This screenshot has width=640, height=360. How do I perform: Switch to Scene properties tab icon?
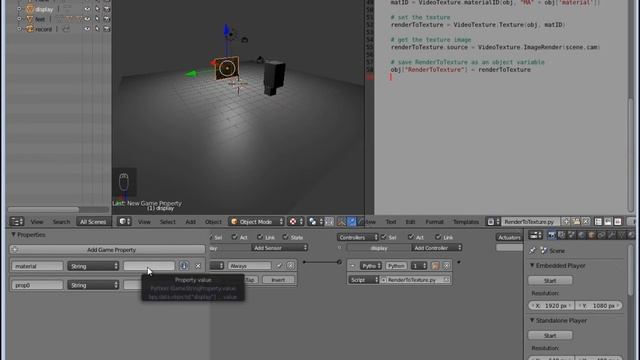(571, 235)
